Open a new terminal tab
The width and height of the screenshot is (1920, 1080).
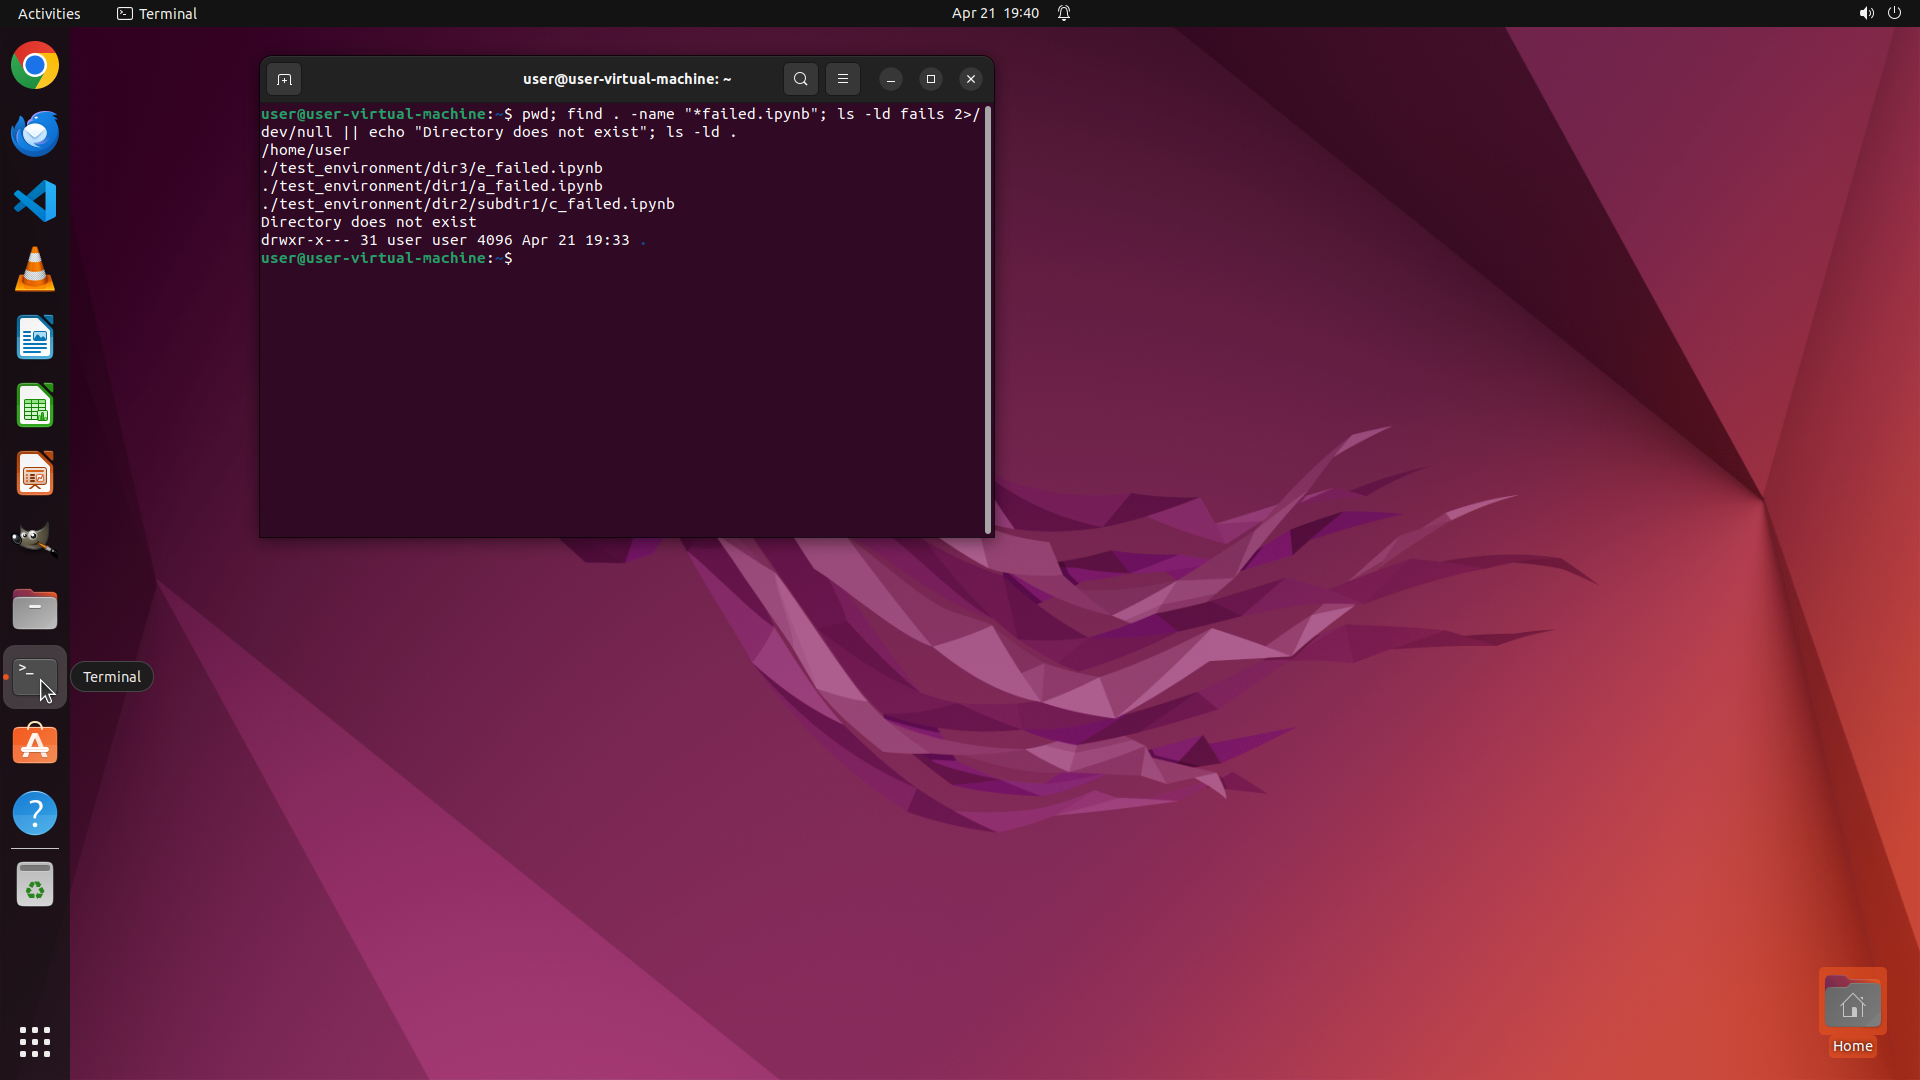click(284, 79)
